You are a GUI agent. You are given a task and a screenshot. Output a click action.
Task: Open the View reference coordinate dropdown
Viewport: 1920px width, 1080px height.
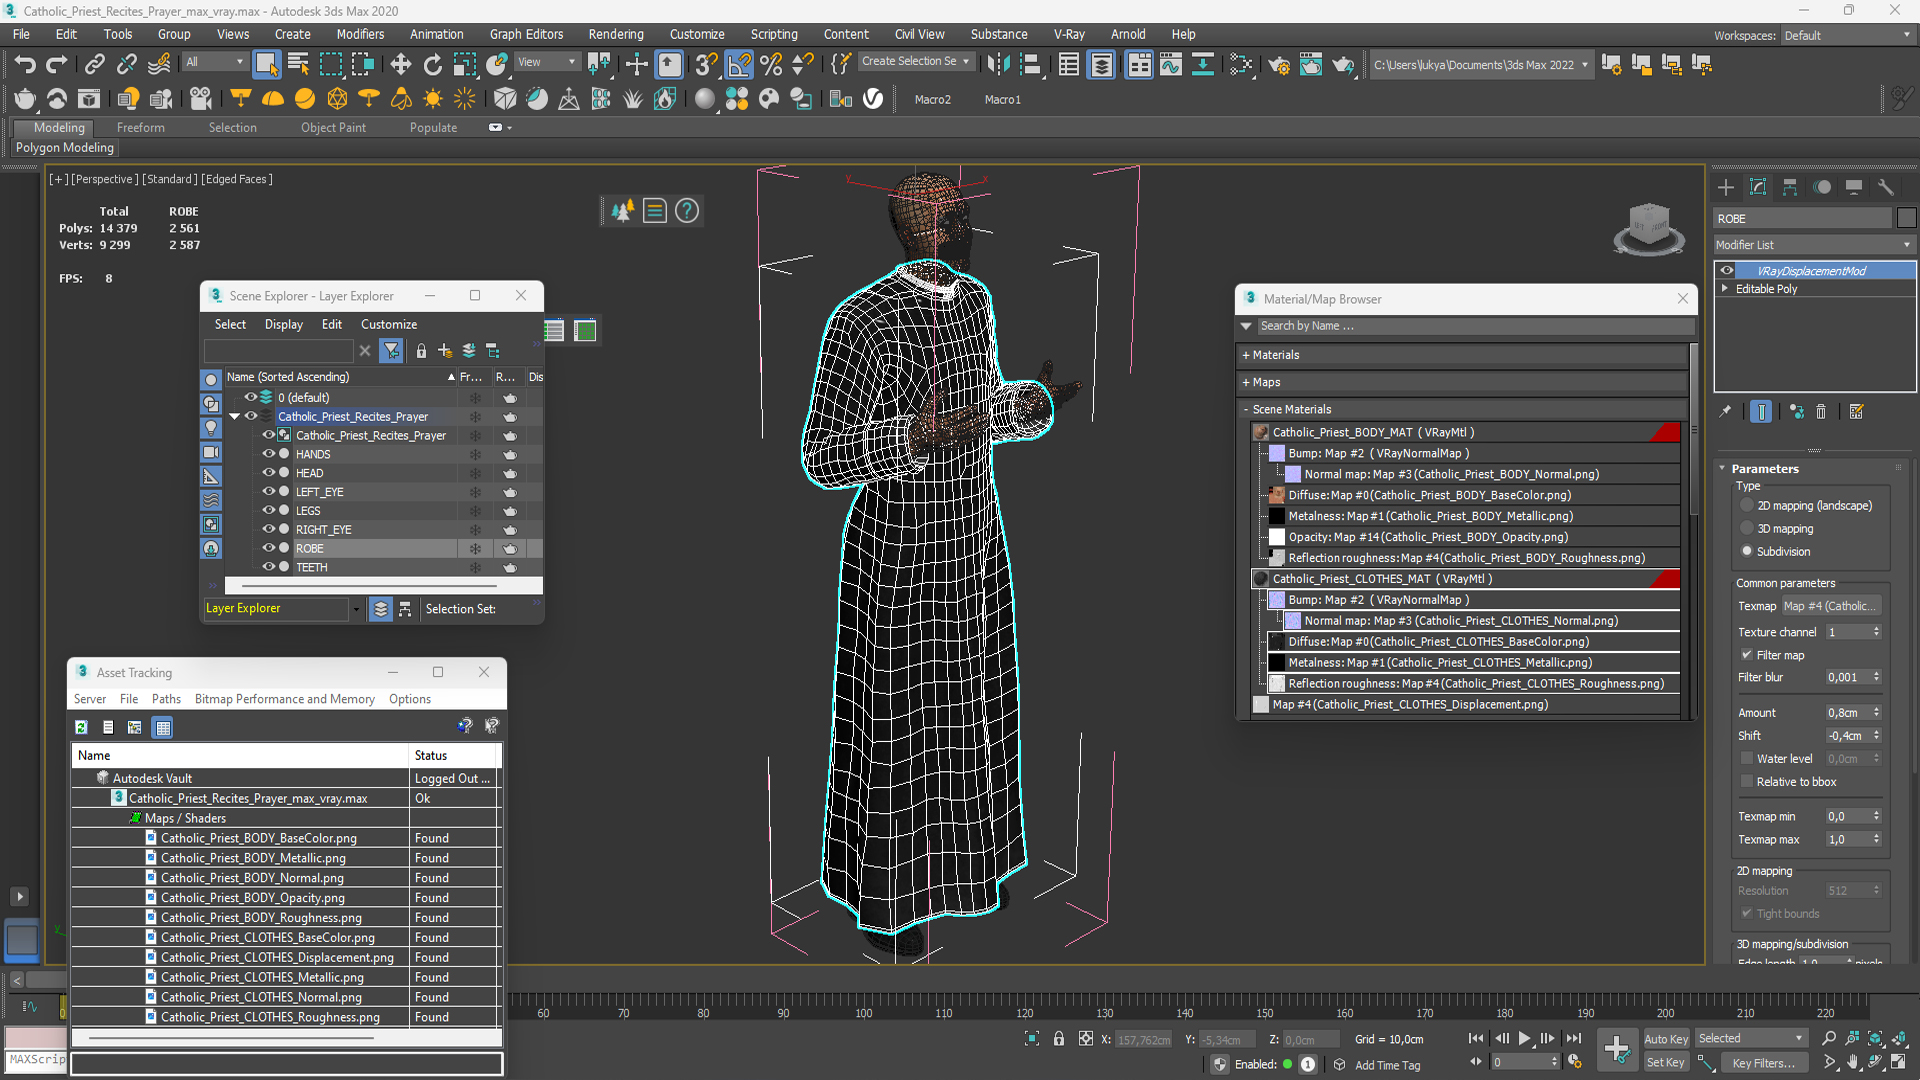(546, 62)
